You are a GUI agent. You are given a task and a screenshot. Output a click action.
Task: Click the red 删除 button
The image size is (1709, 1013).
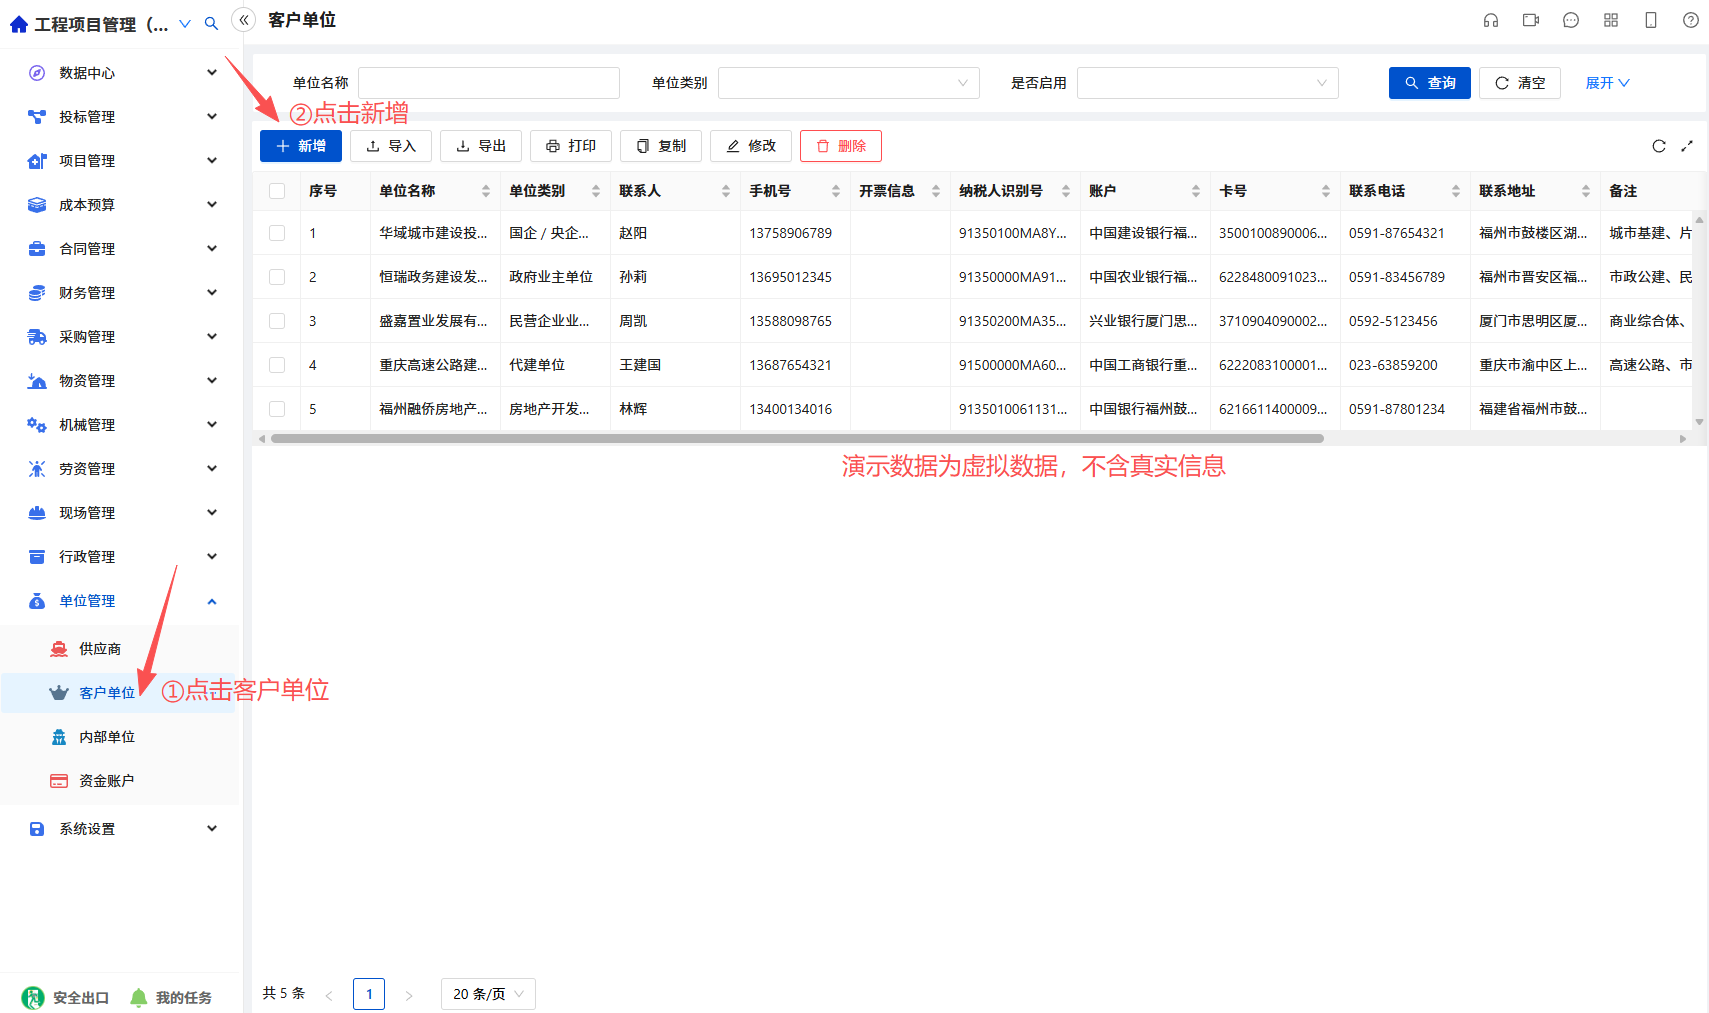[x=841, y=146]
